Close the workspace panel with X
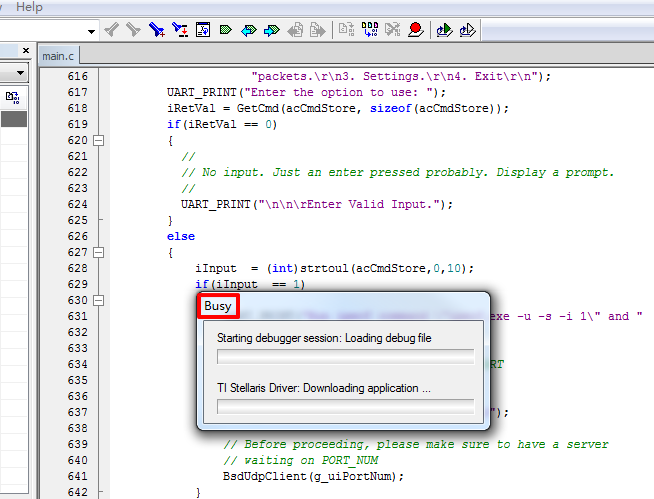This screenshot has height=499, width=654. tap(26, 50)
